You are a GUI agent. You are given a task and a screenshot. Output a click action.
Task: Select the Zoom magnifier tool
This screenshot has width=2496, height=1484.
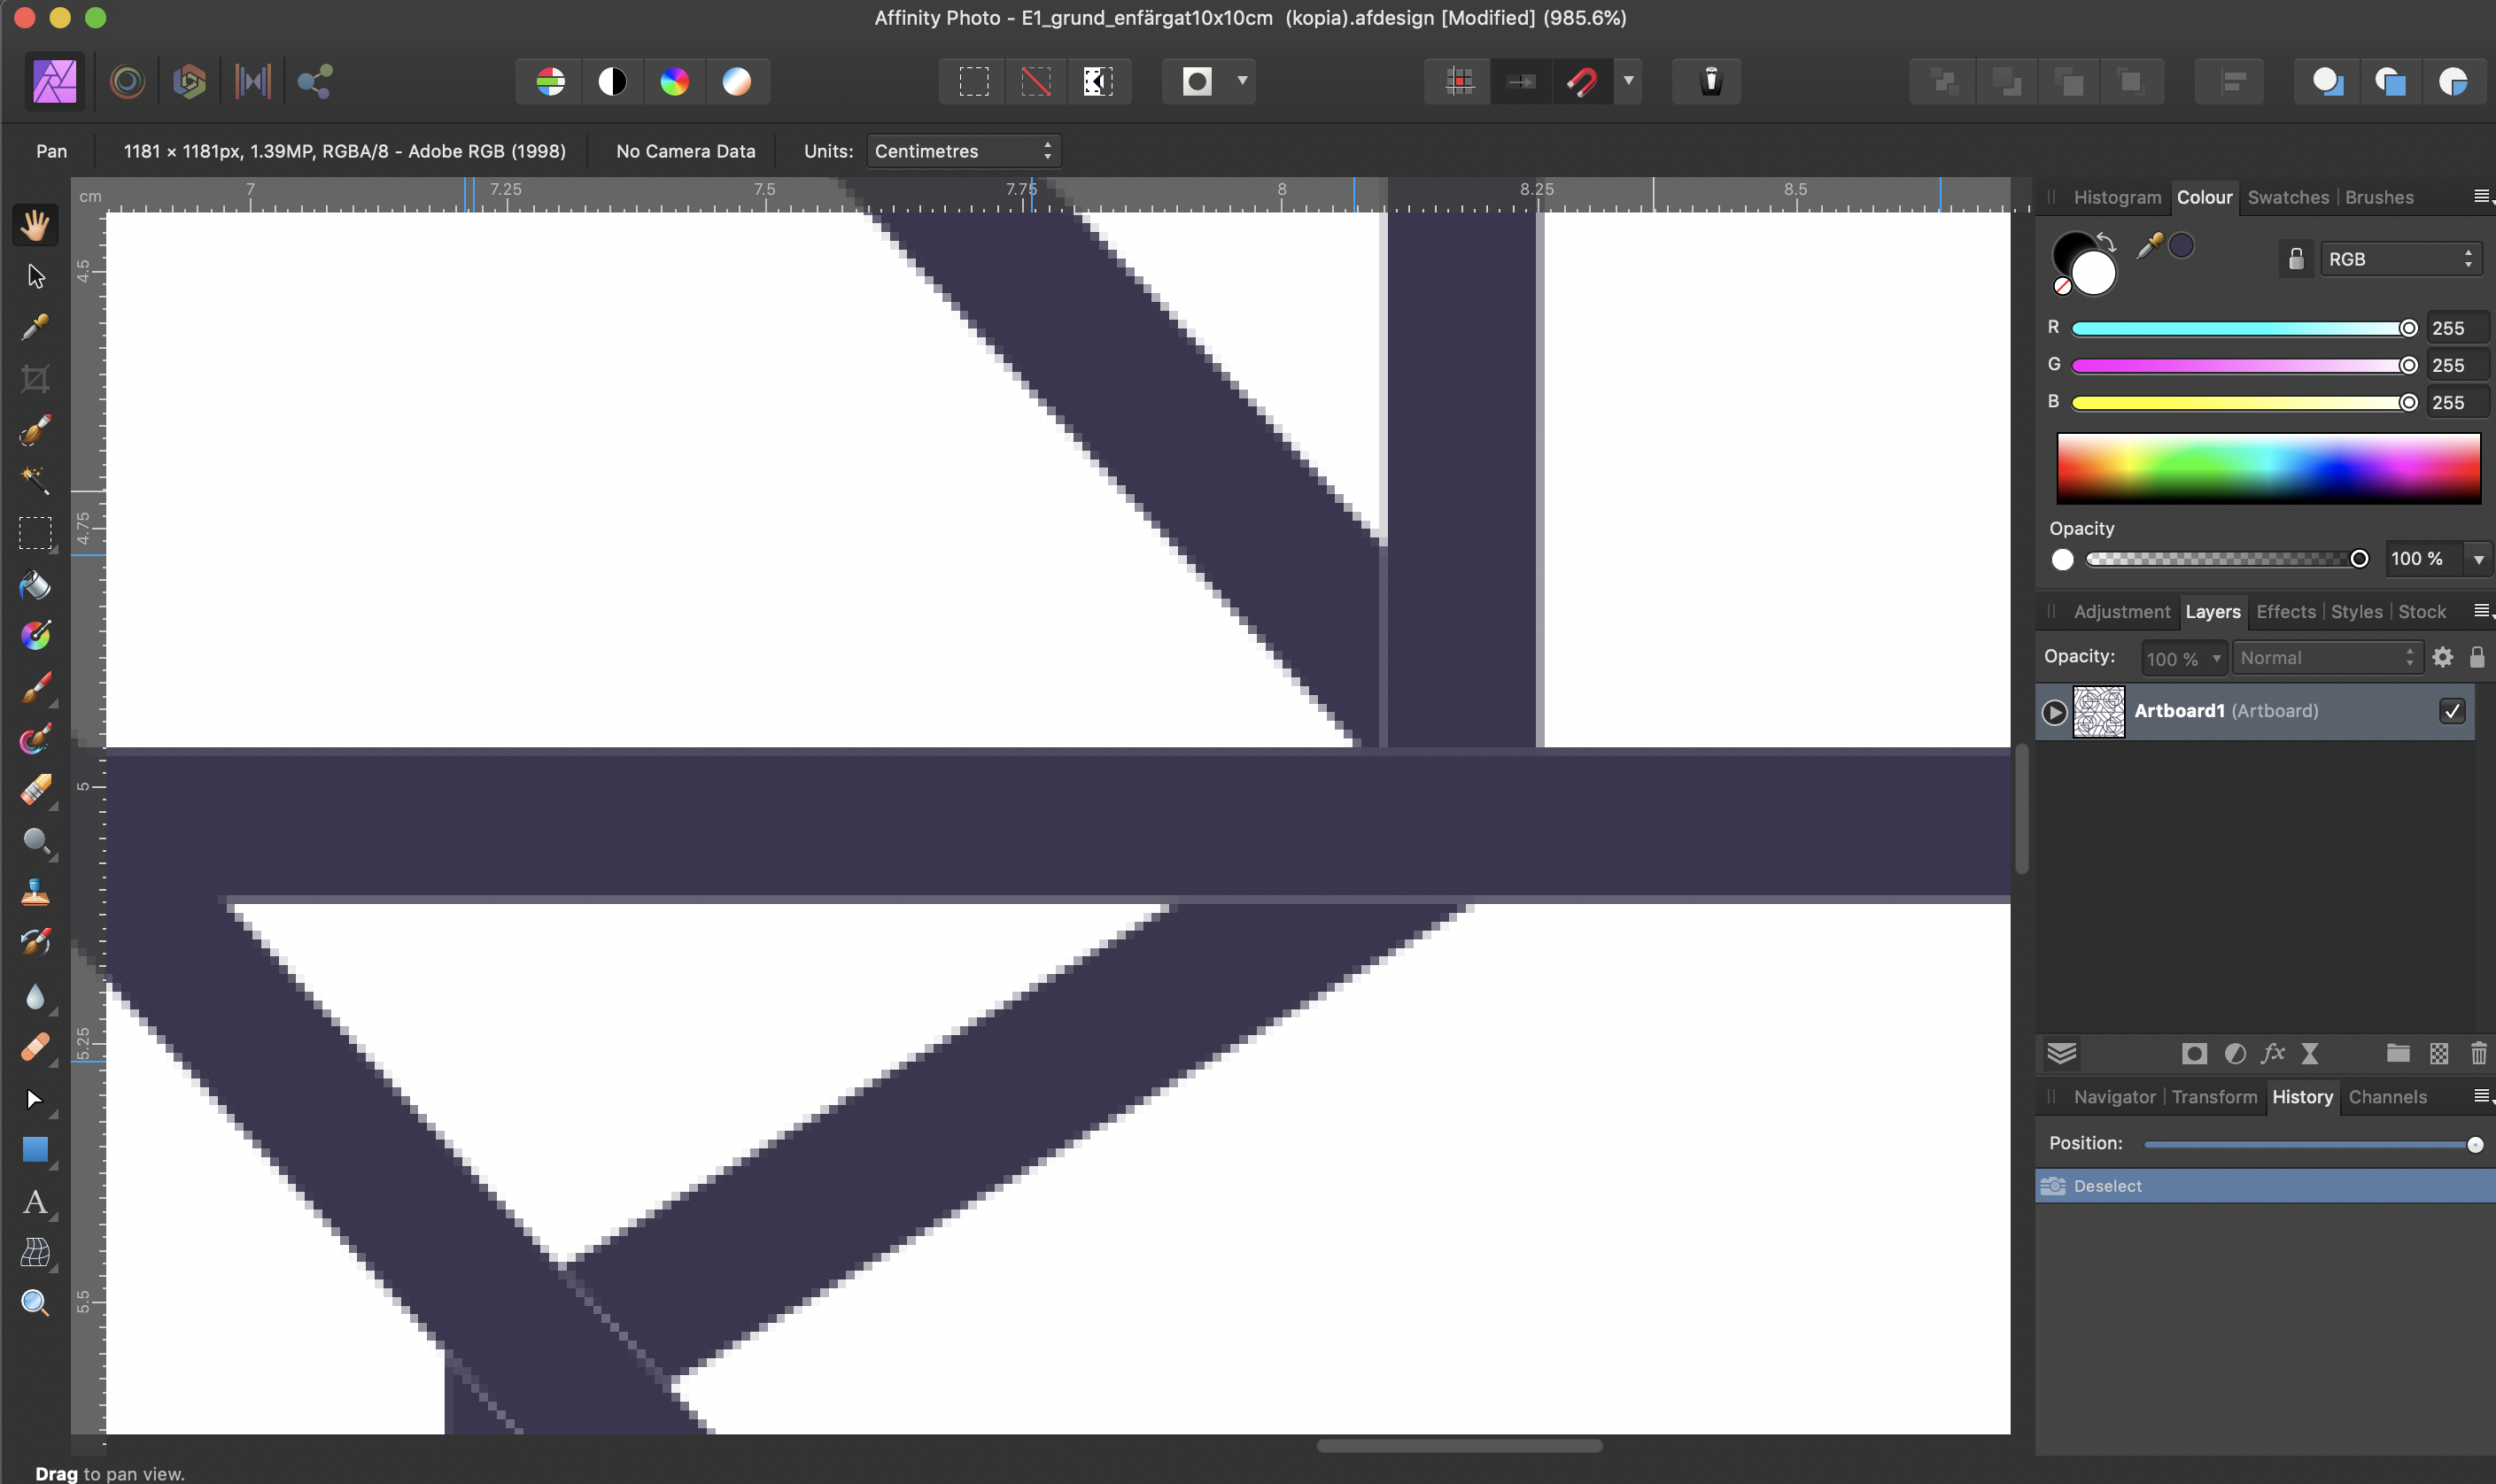[35, 1303]
